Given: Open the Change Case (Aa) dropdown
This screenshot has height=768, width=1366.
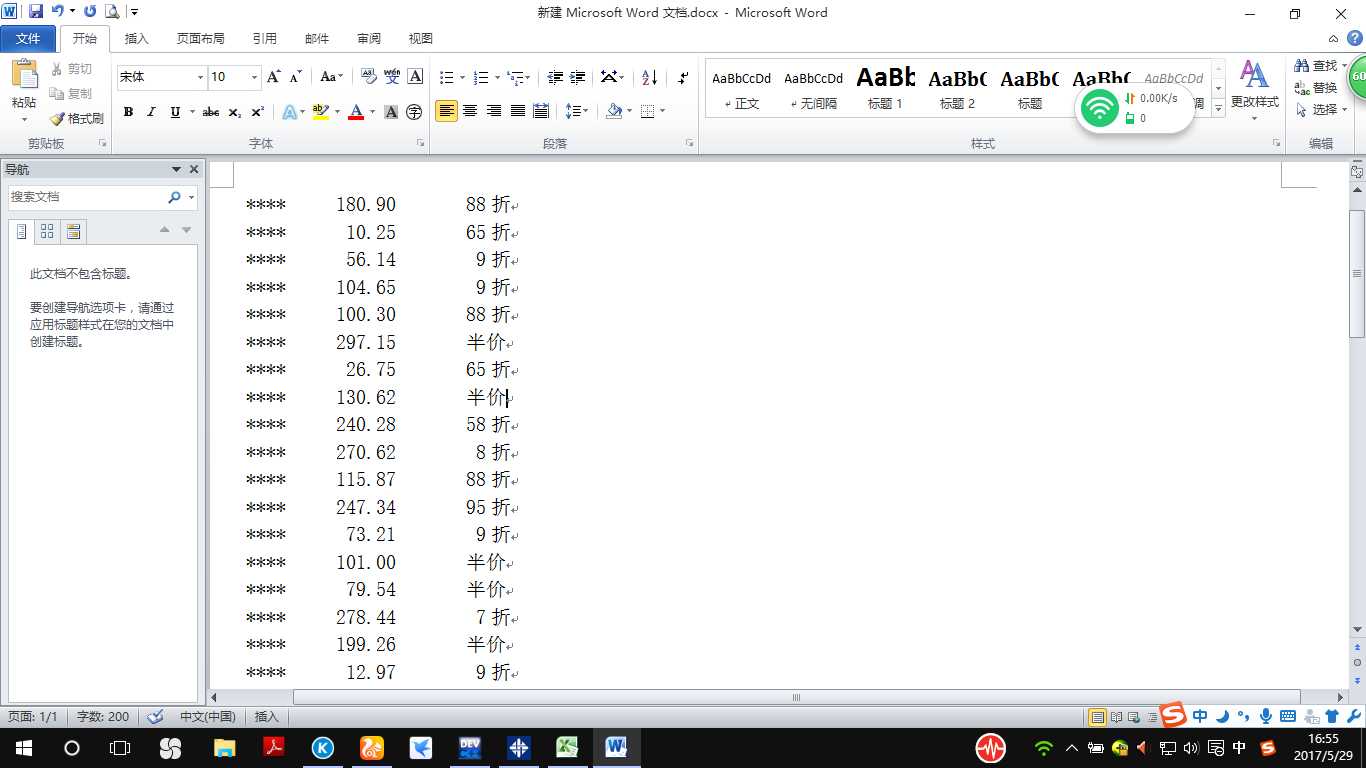Looking at the screenshot, I should coord(332,77).
